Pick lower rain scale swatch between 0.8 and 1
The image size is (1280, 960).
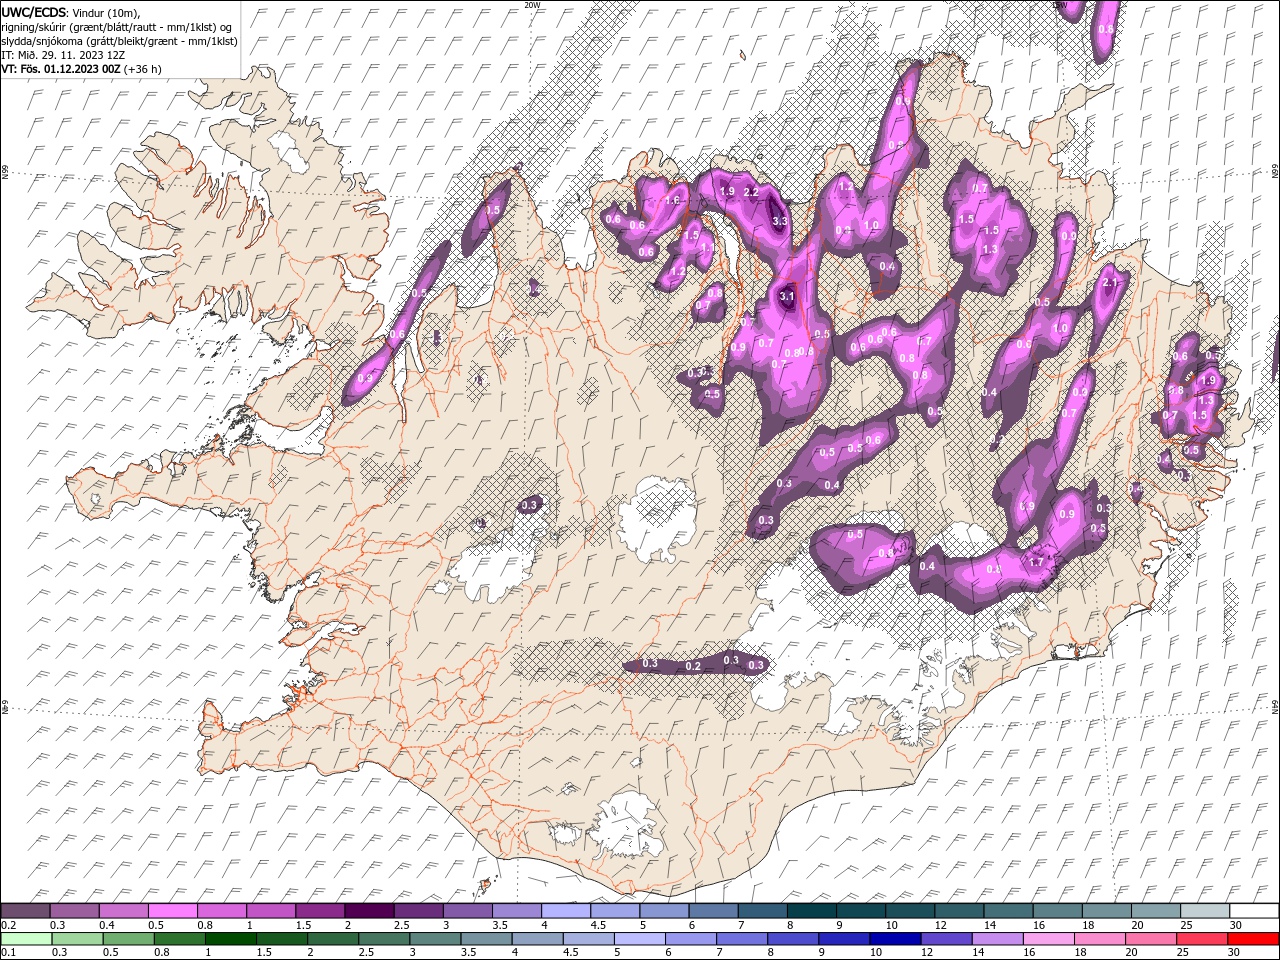click(x=179, y=939)
